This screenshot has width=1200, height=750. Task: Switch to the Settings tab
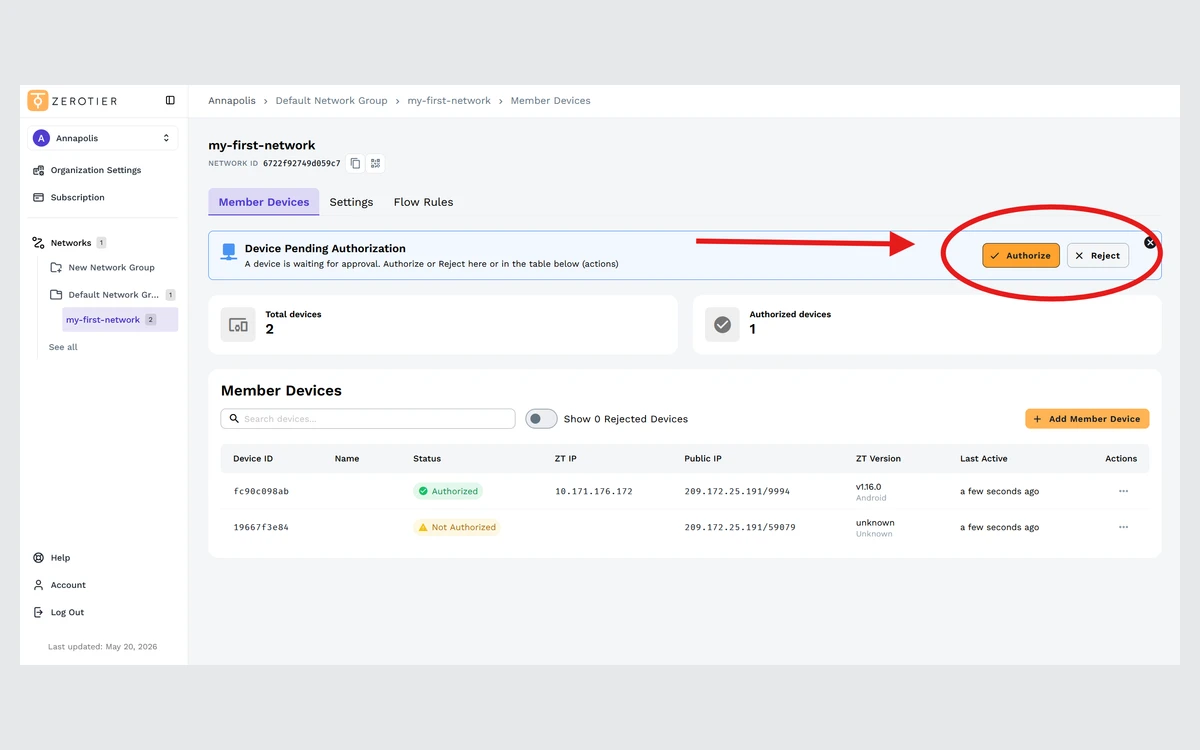click(x=351, y=202)
